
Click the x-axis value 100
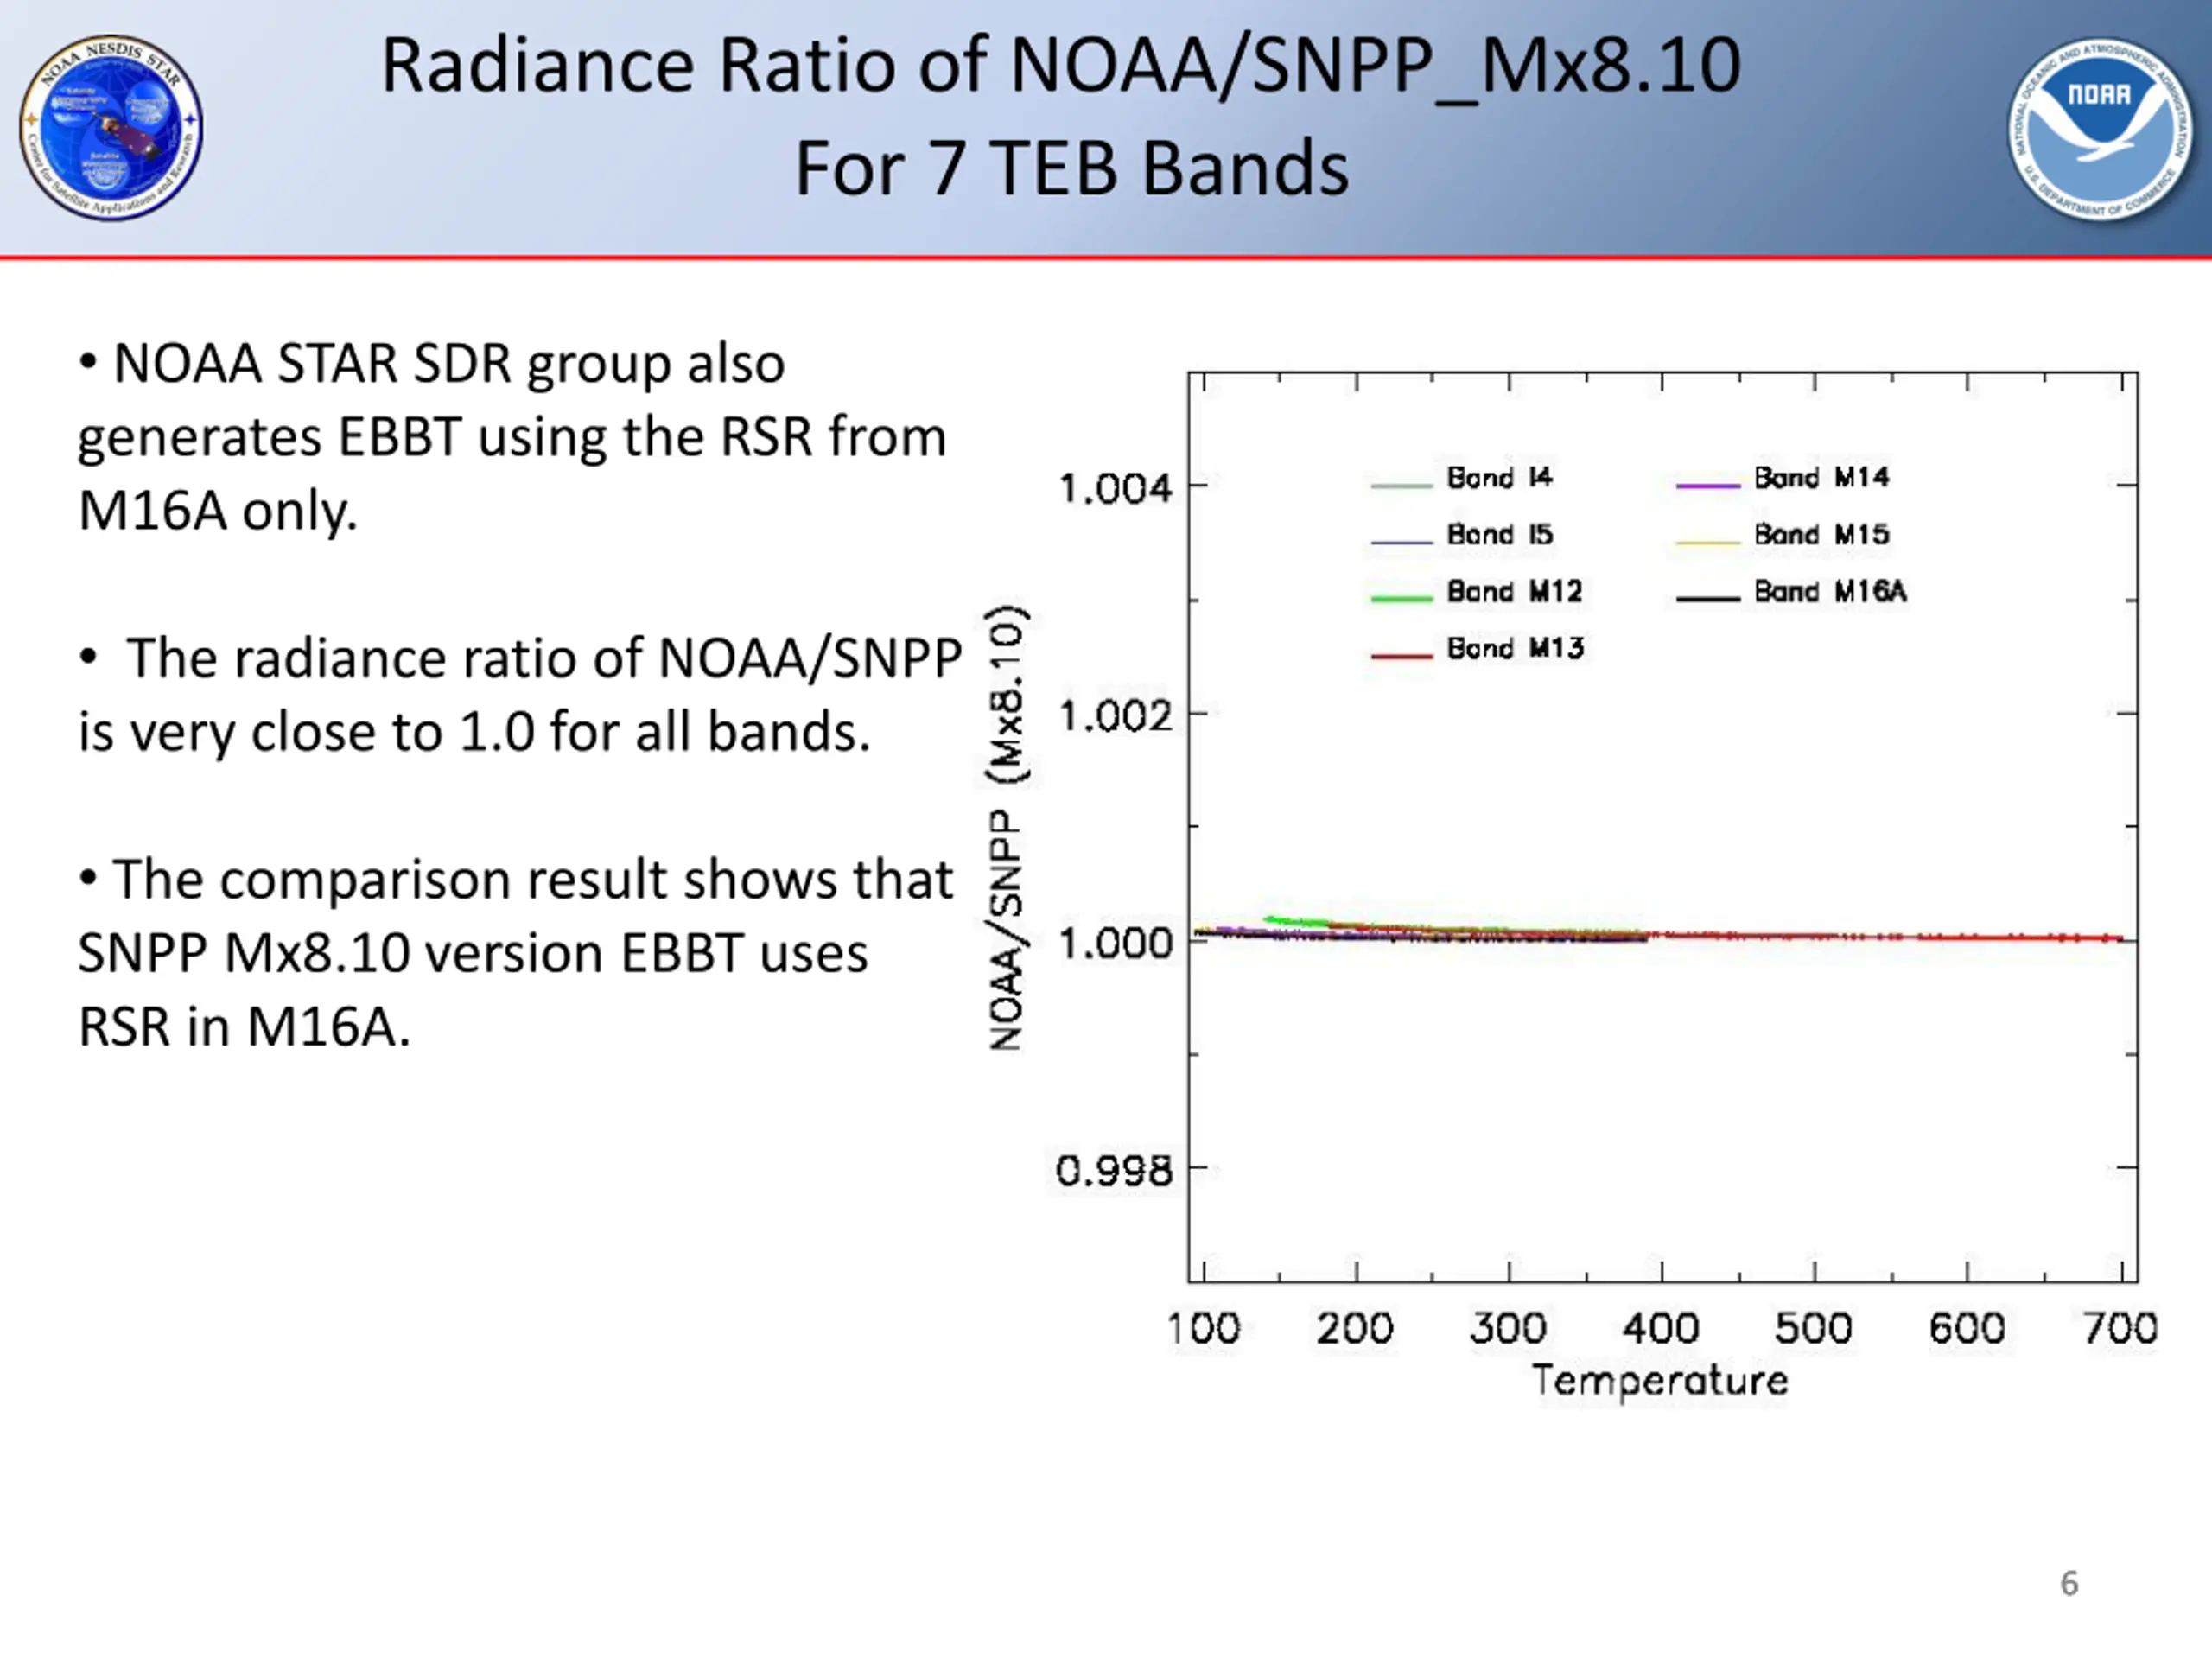[1203, 1329]
